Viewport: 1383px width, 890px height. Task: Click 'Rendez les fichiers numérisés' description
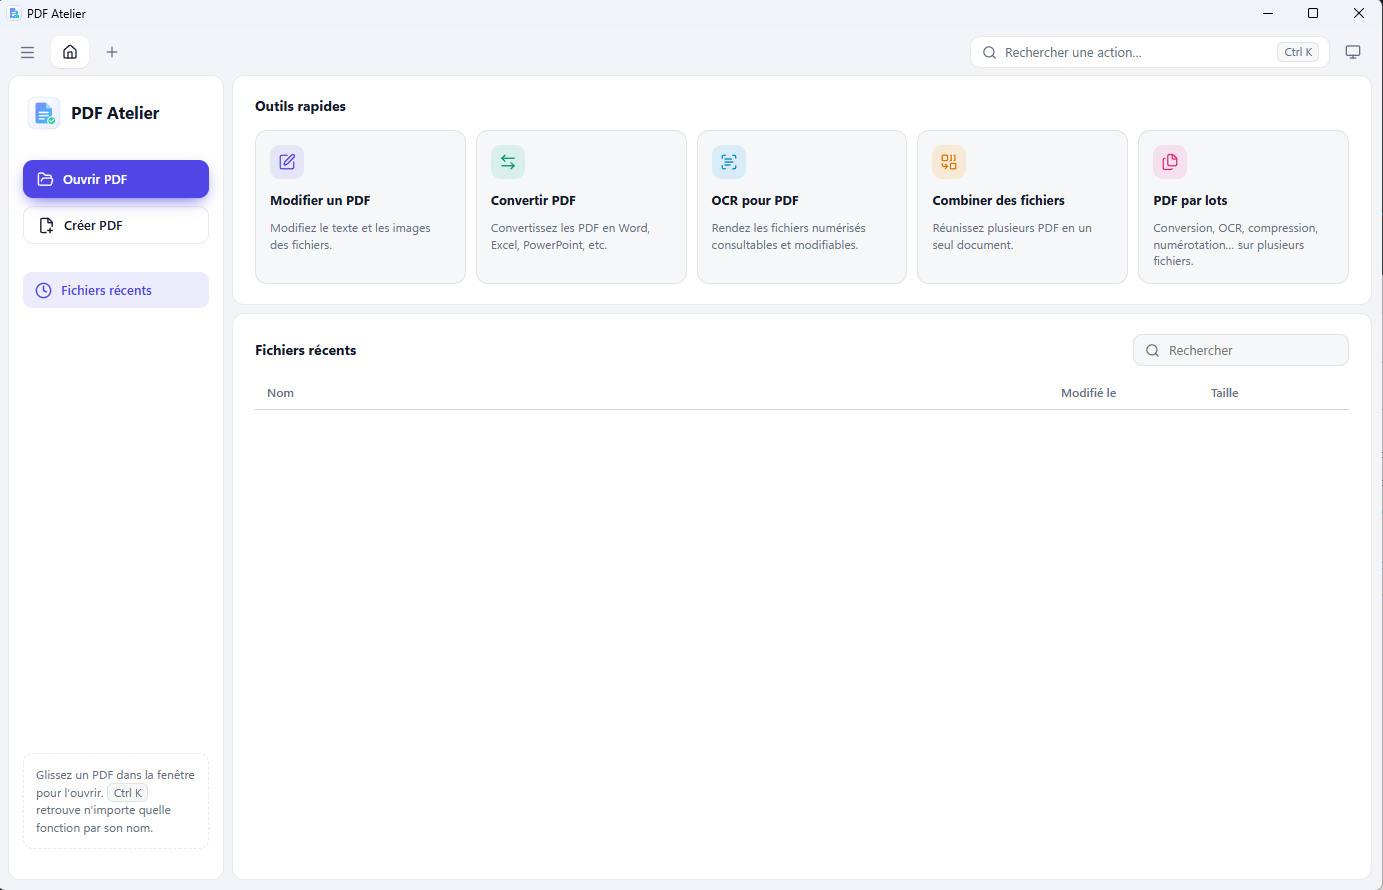point(788,236)
